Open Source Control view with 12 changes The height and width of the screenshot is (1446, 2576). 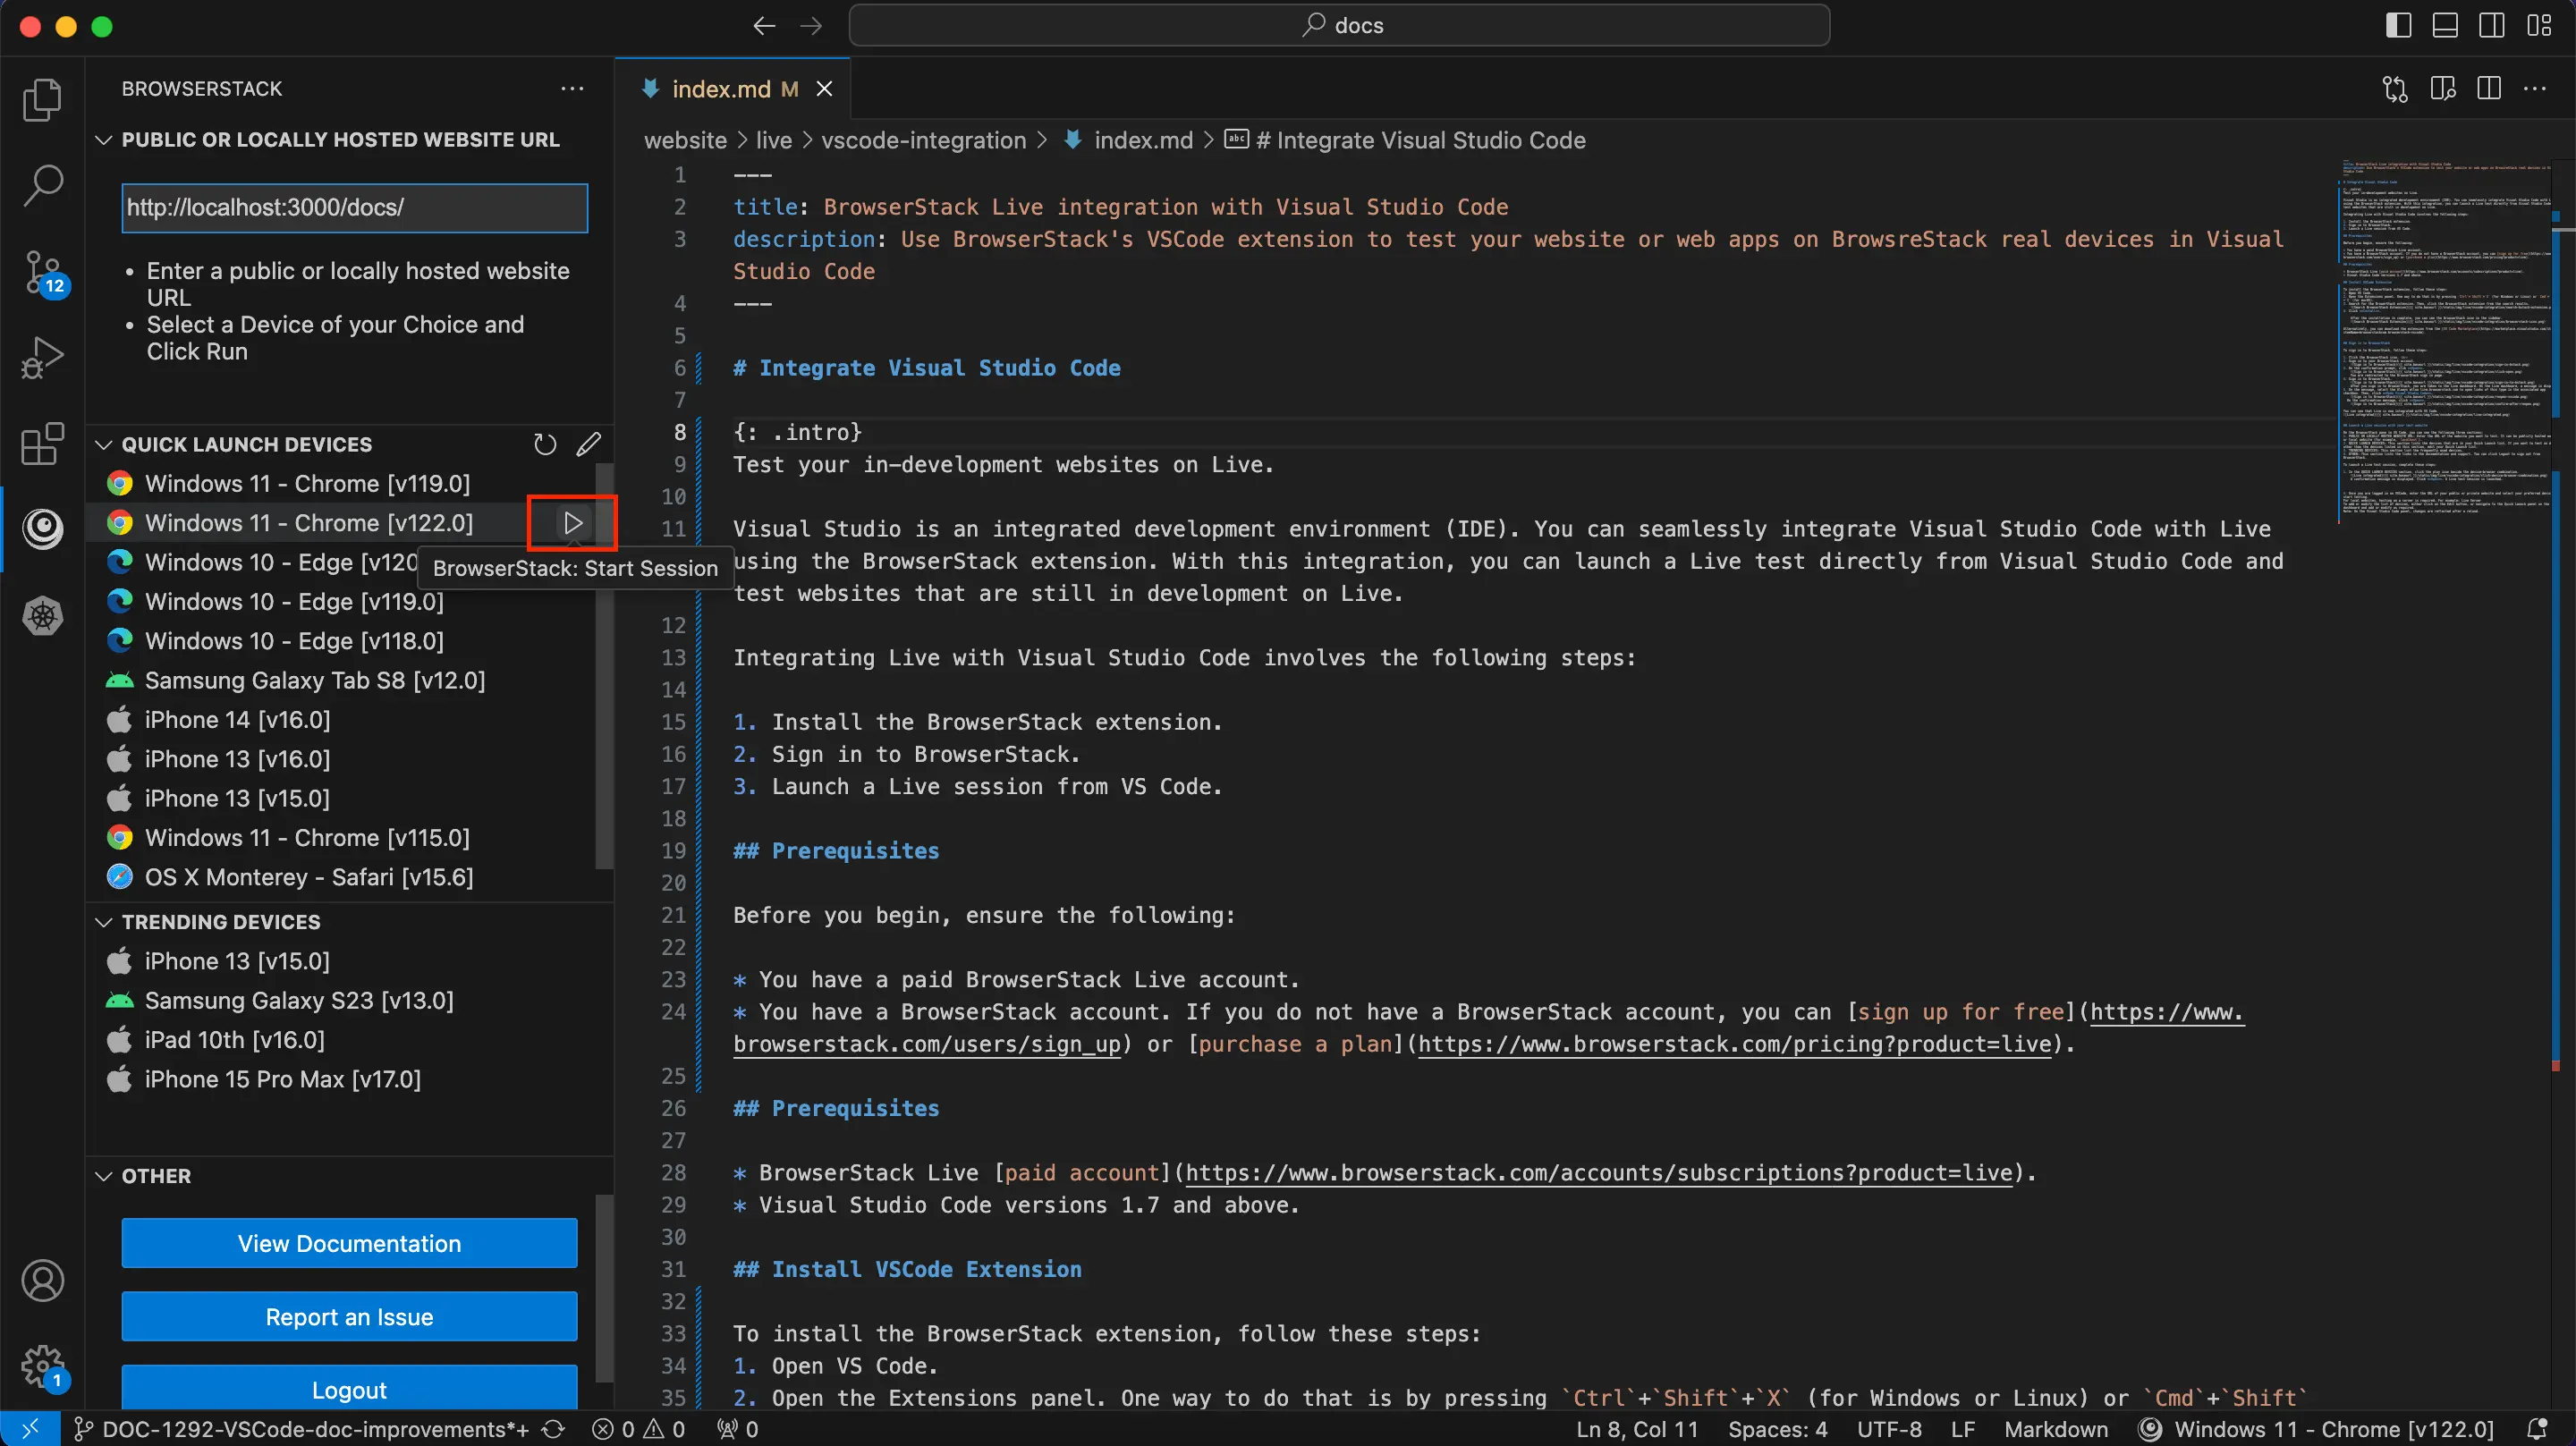click(42, 272)
